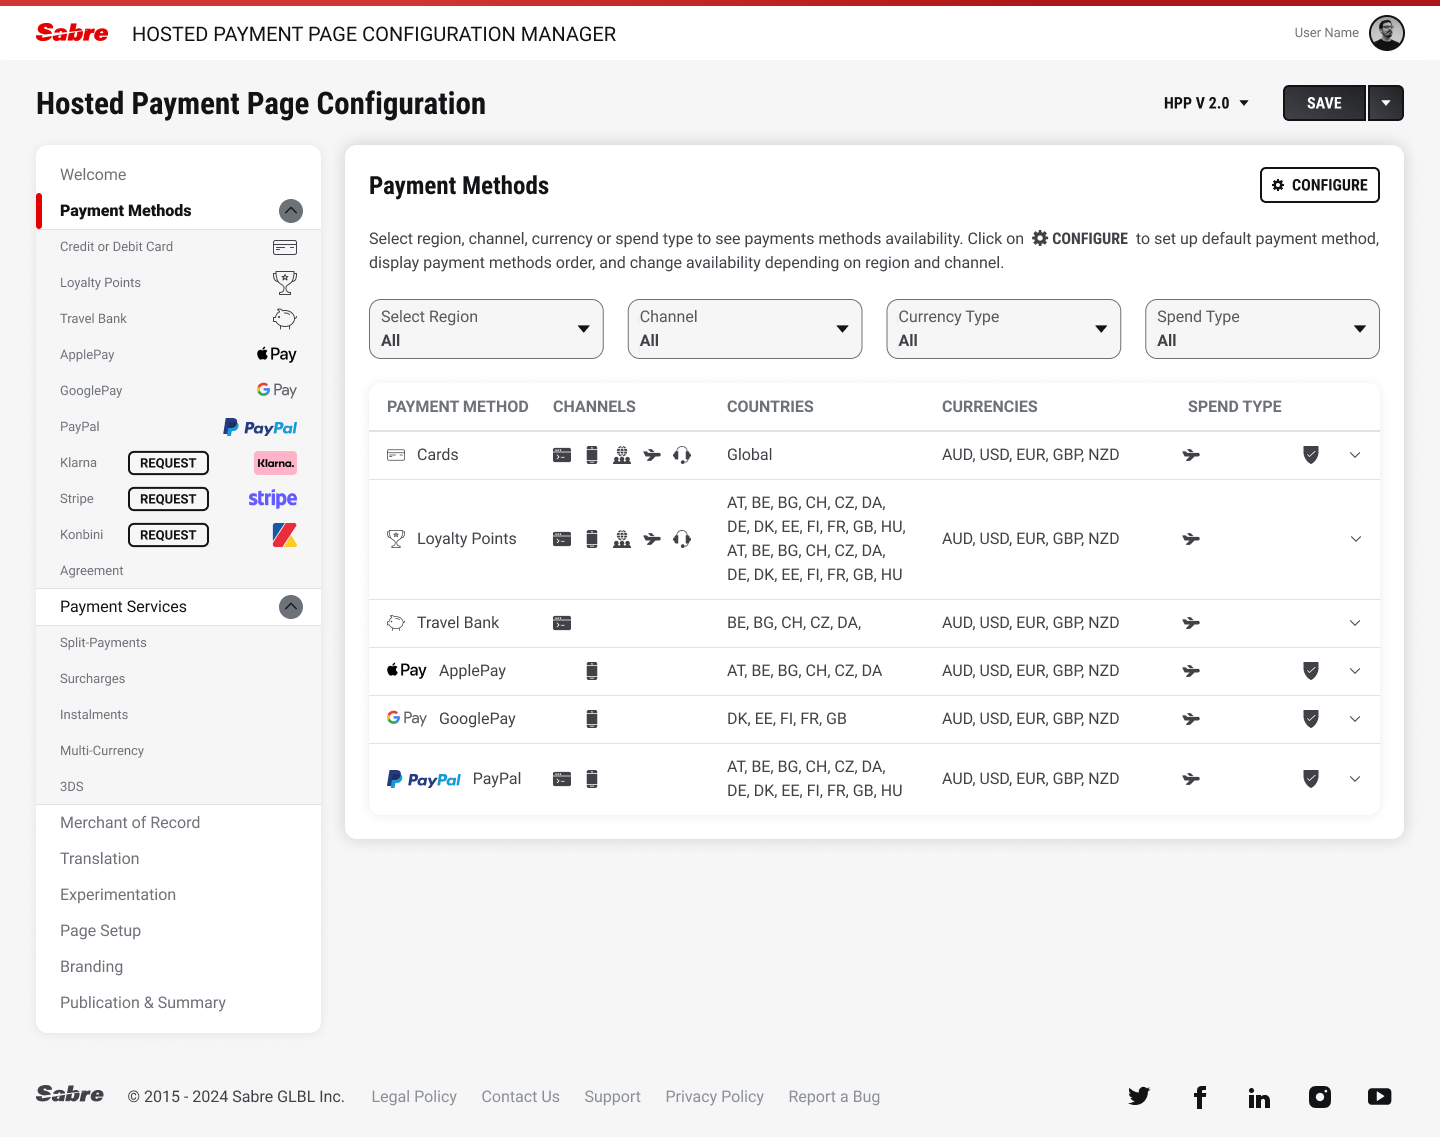Open Multi-Currency sidebar item
The width and height of the screenshot is (1440, 1137).
pos(102,751)
